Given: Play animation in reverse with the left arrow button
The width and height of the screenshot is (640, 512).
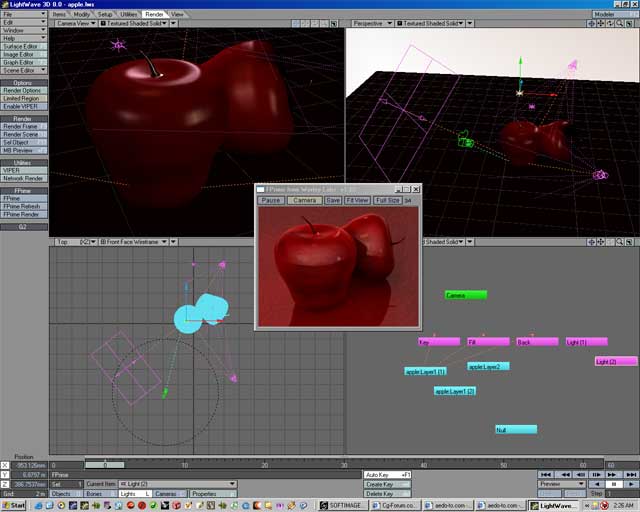Looking at the screenshot, I should [x=597, y=484].
